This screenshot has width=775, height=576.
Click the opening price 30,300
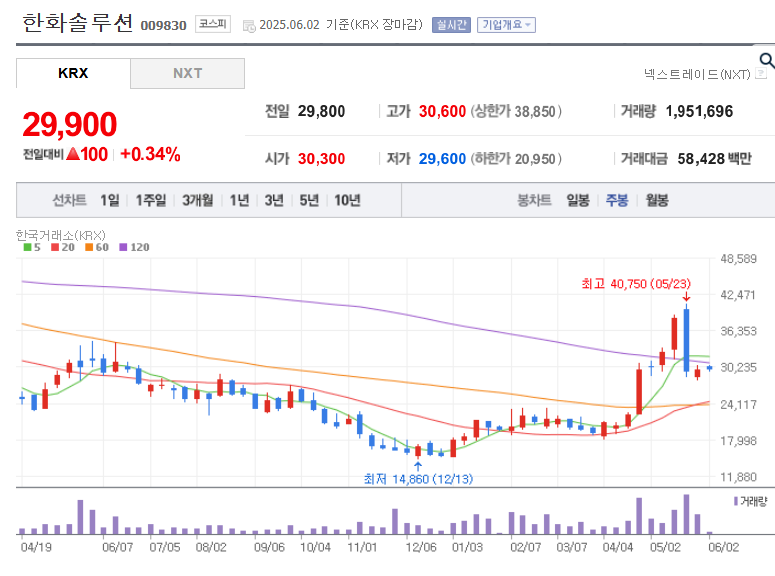coord(321,159)
